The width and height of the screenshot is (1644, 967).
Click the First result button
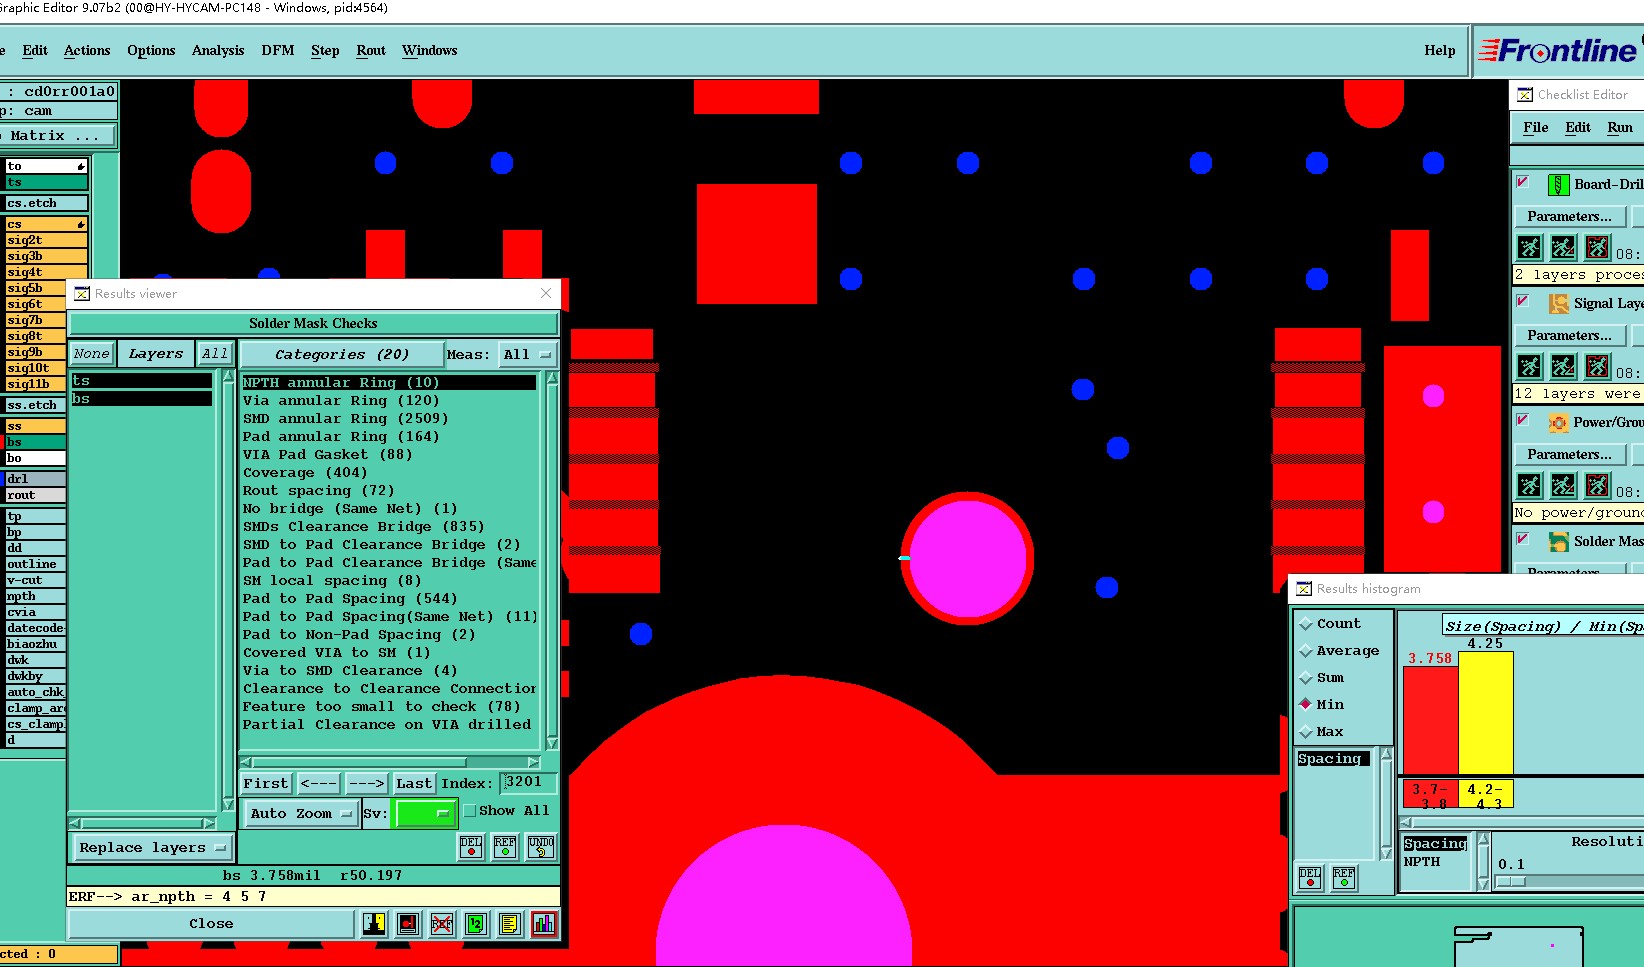[x=266, y=783]
